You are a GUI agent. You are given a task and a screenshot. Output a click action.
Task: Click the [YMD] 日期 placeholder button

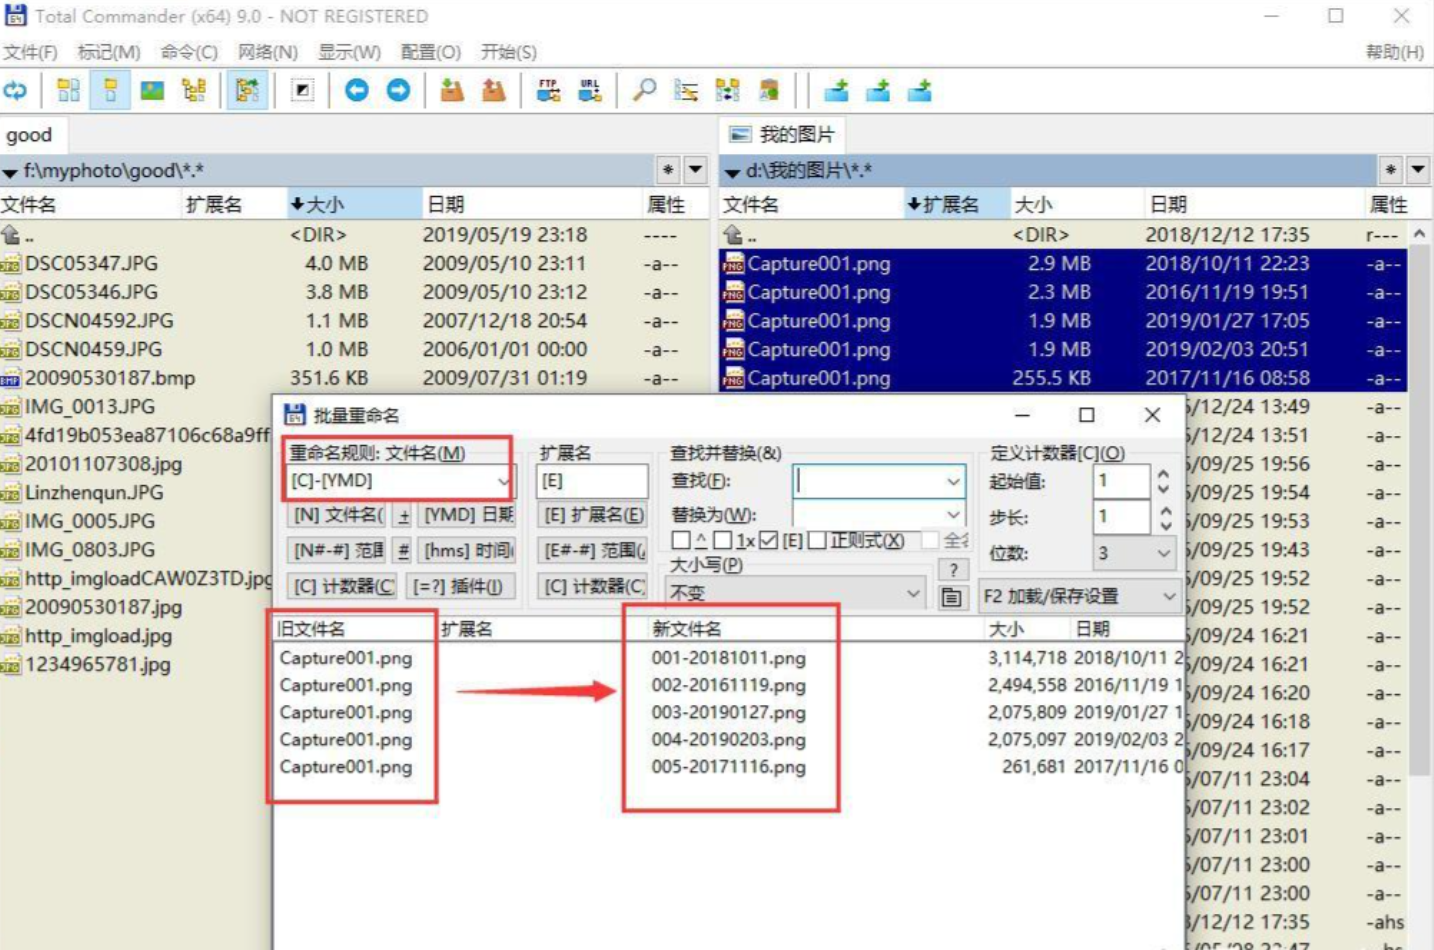[467, 515]
